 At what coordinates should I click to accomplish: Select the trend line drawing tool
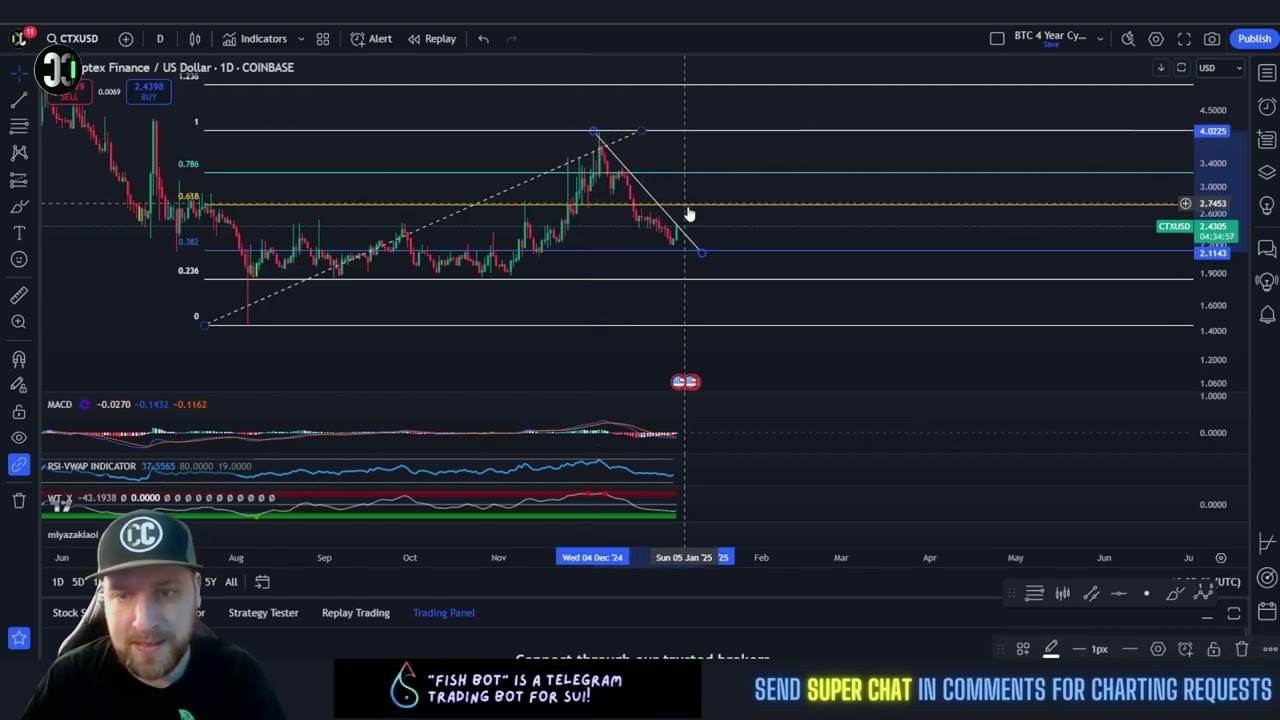pos(19,100)
